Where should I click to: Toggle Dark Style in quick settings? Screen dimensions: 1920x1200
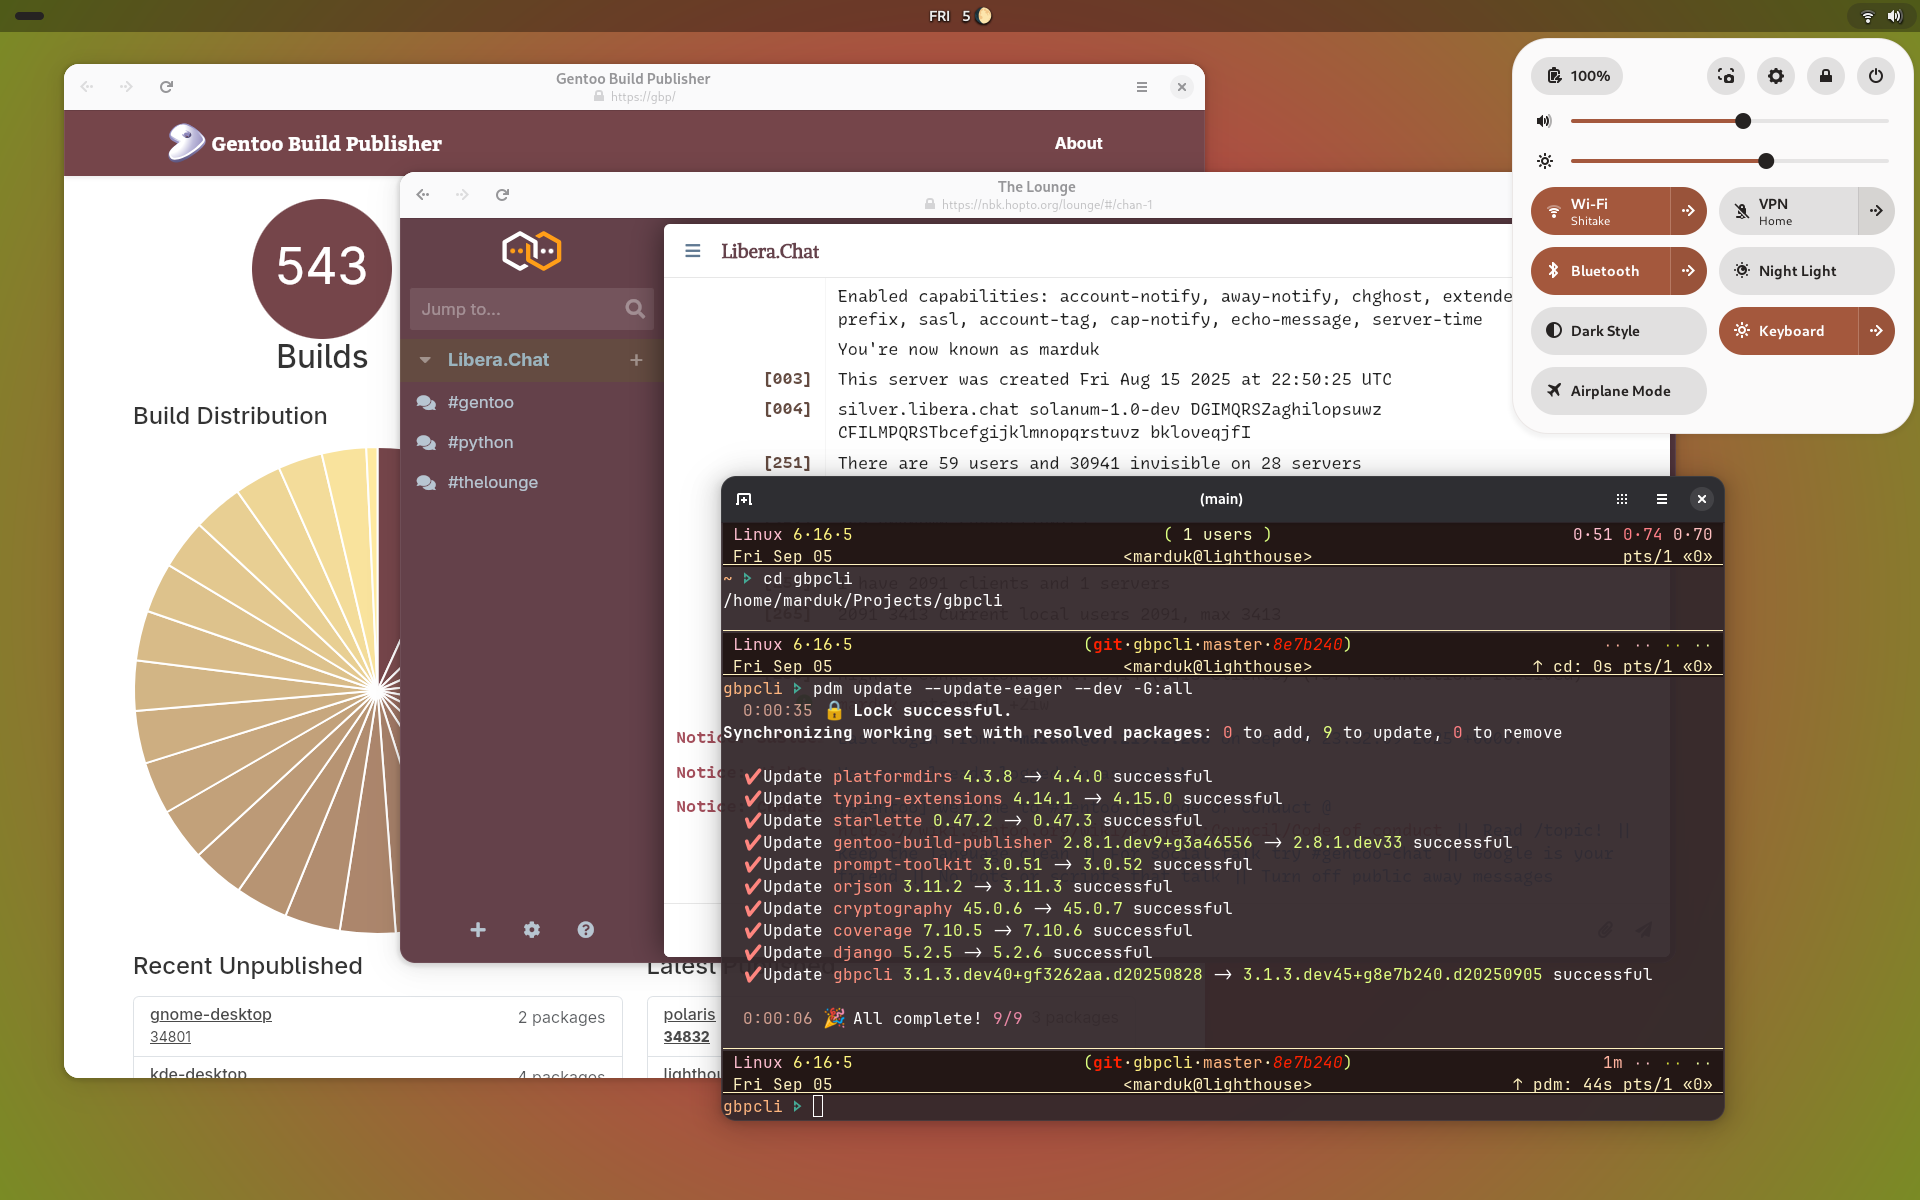click(1617, 331)
